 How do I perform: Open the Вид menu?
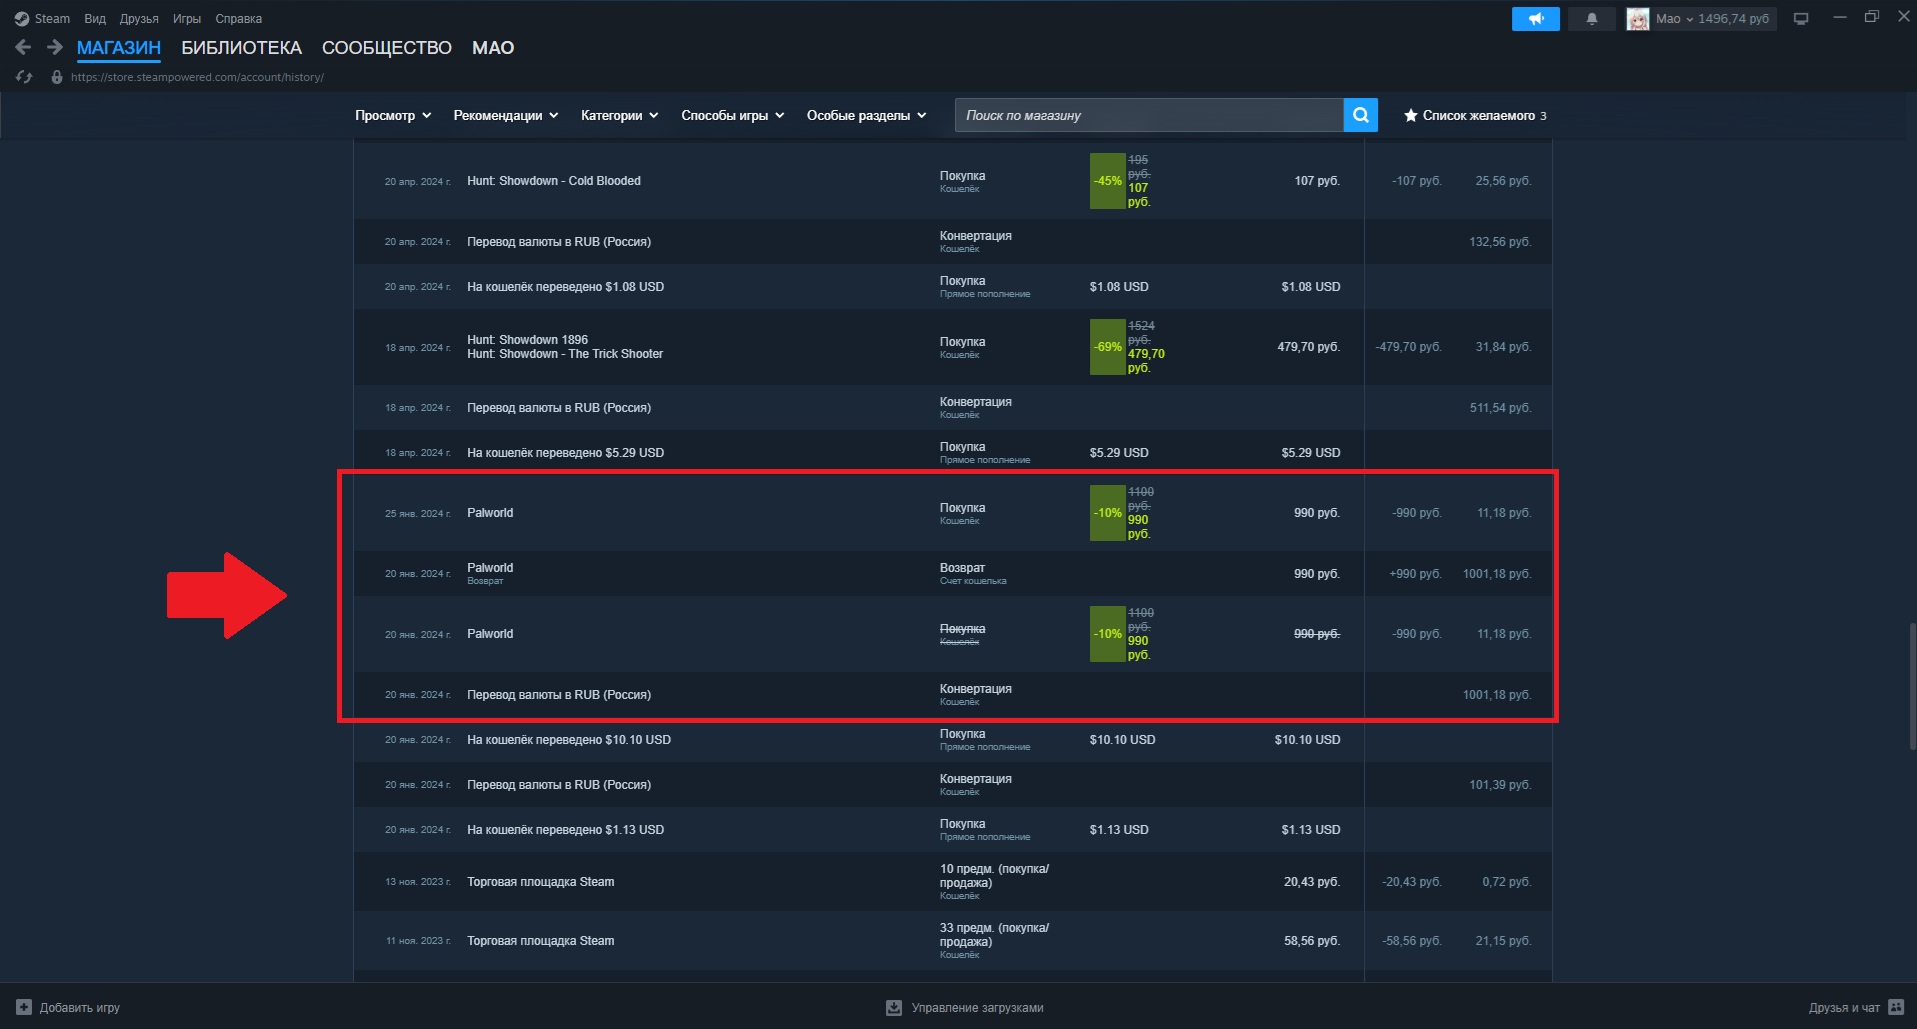[x=95, y=19]
